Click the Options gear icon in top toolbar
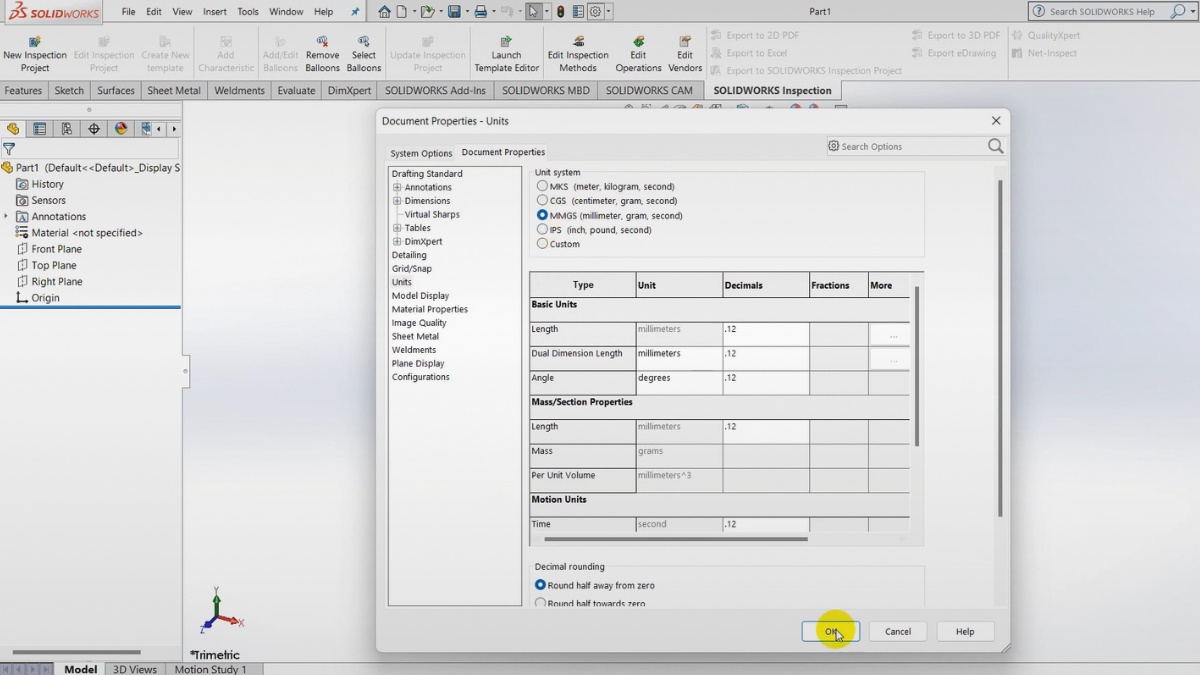 (596, 12)
